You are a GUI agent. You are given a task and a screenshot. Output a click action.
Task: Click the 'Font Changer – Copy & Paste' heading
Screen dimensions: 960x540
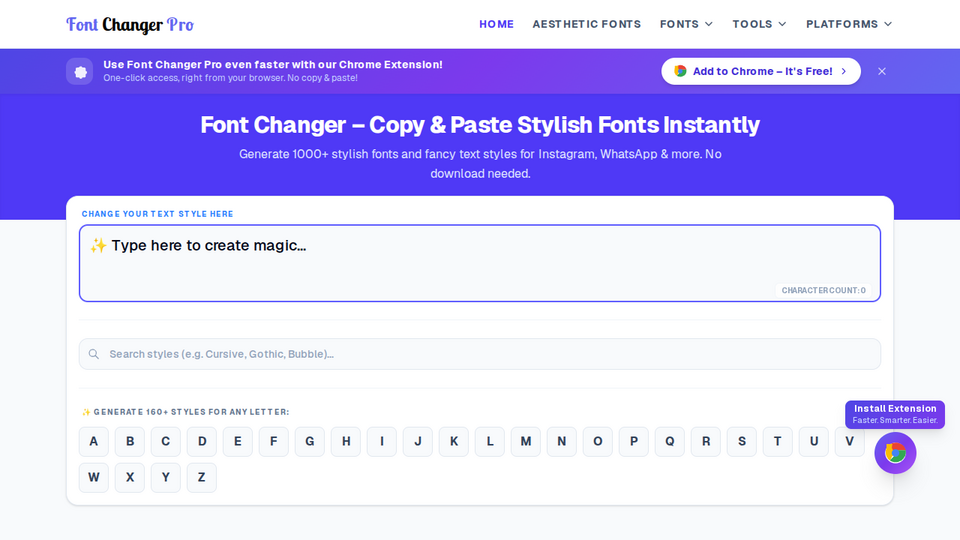(480, 125)
